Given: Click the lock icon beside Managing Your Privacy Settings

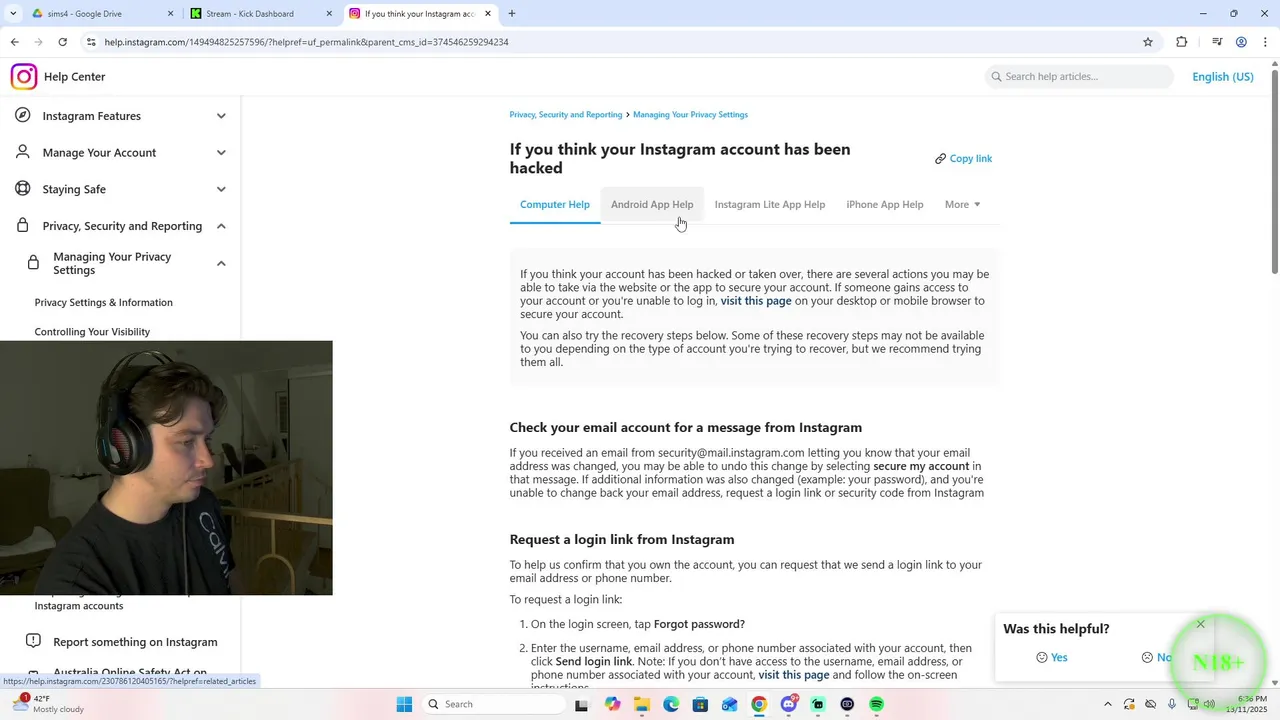Looking at the screenshot, I should (33, 263).
